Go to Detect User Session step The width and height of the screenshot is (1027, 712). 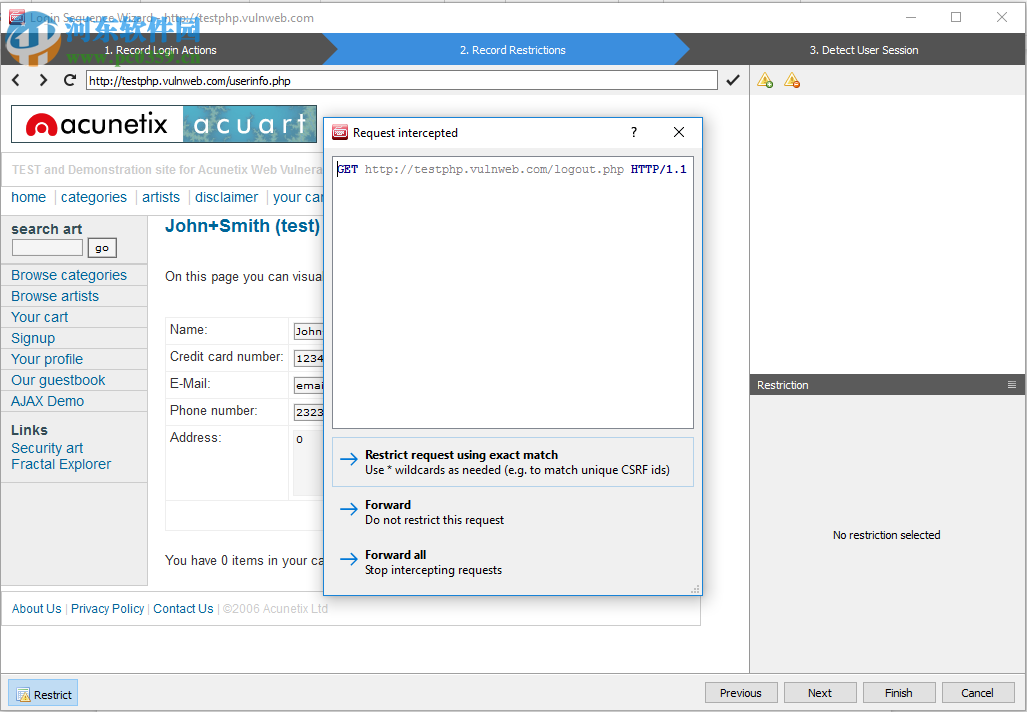864,50
